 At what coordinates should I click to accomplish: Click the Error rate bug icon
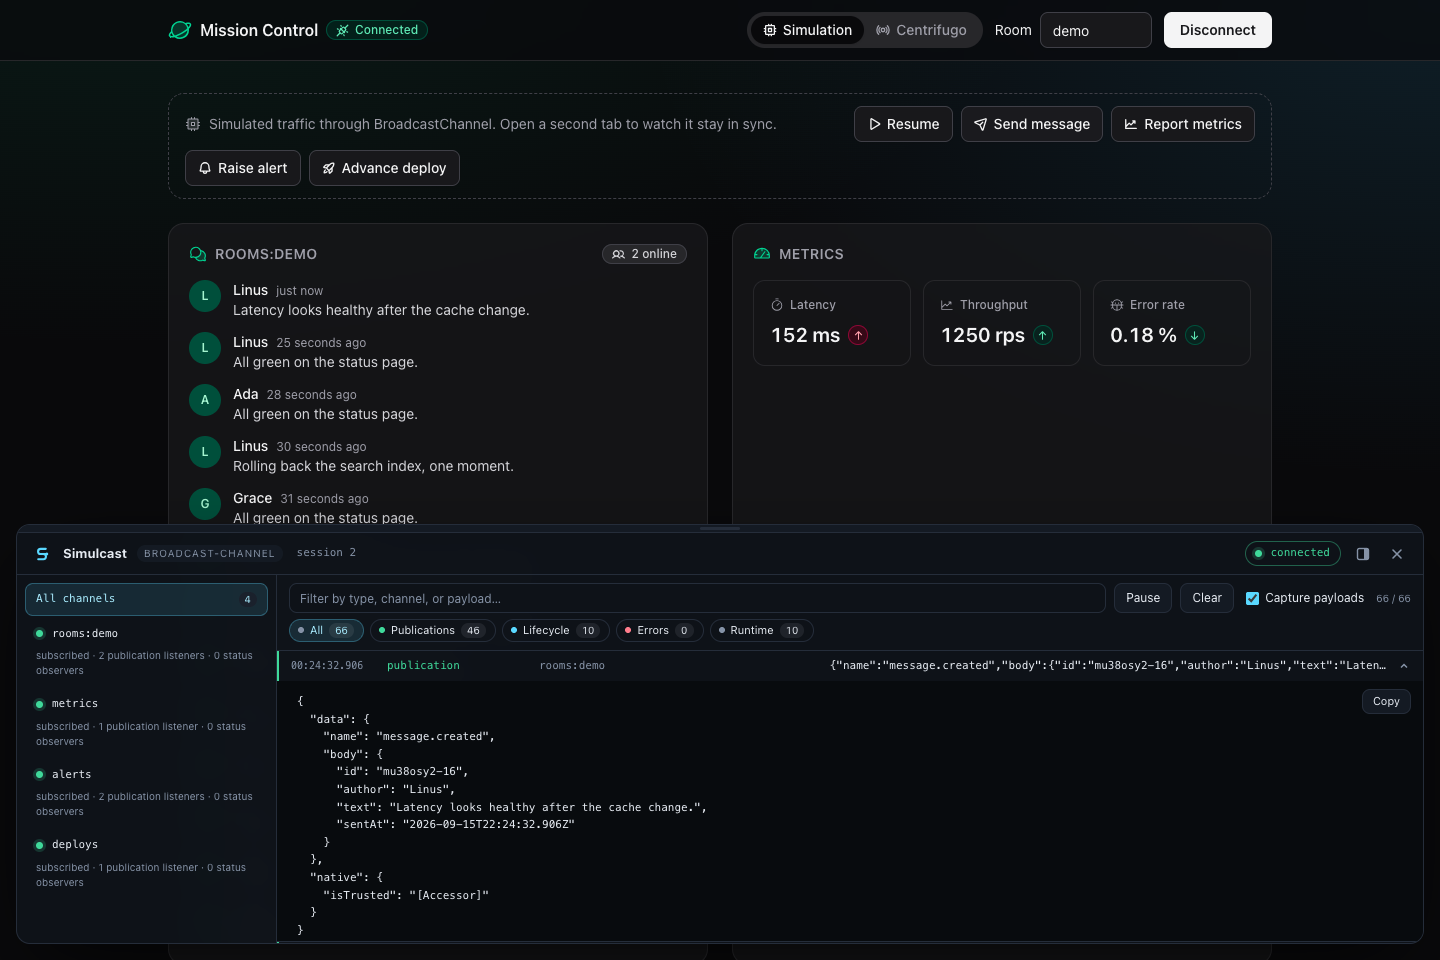pos(1117,305)
